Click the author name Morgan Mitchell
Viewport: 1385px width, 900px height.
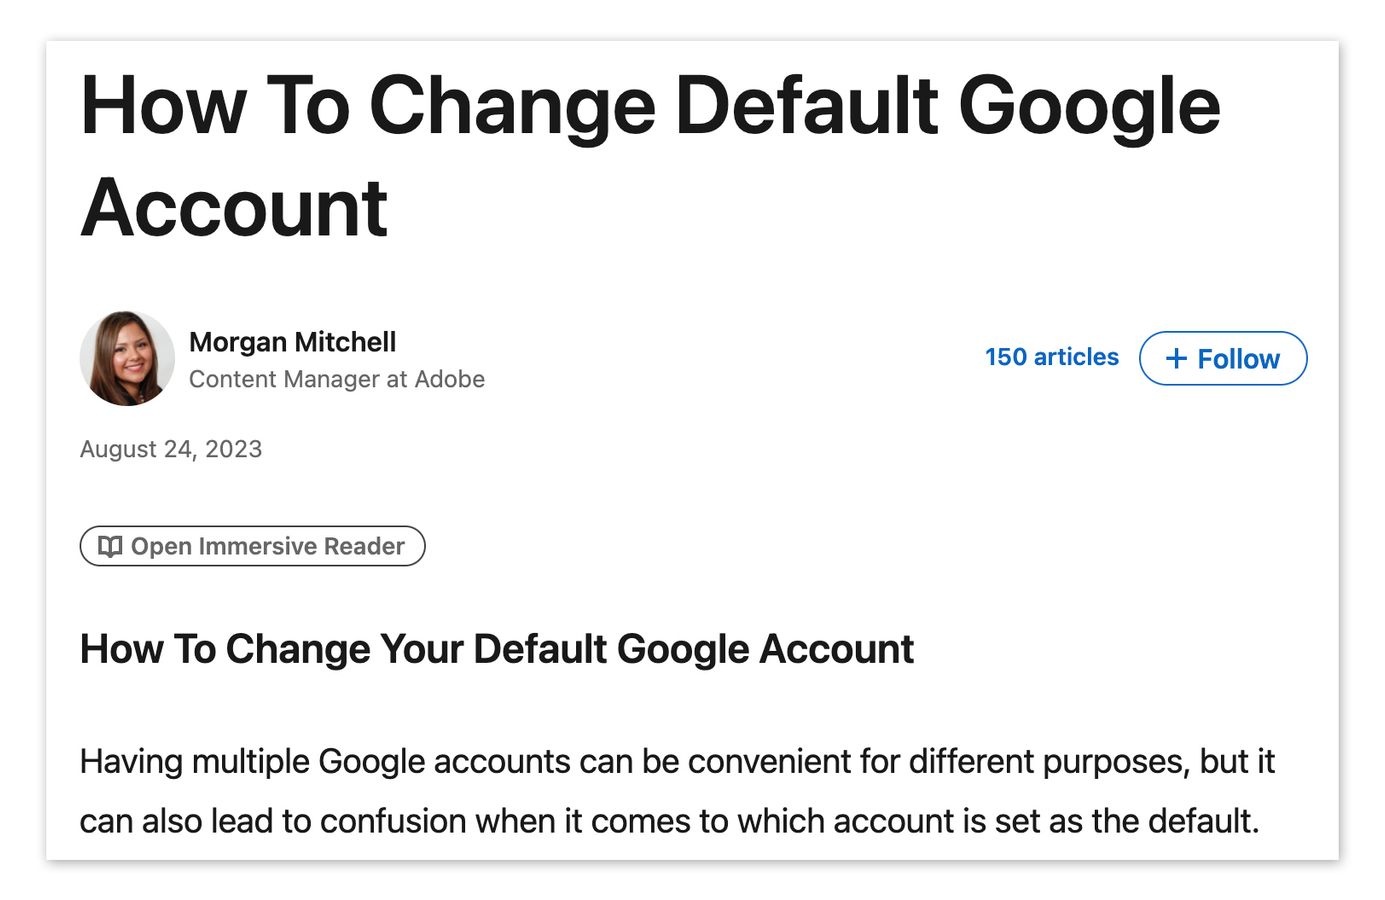(x=293, y=341)
